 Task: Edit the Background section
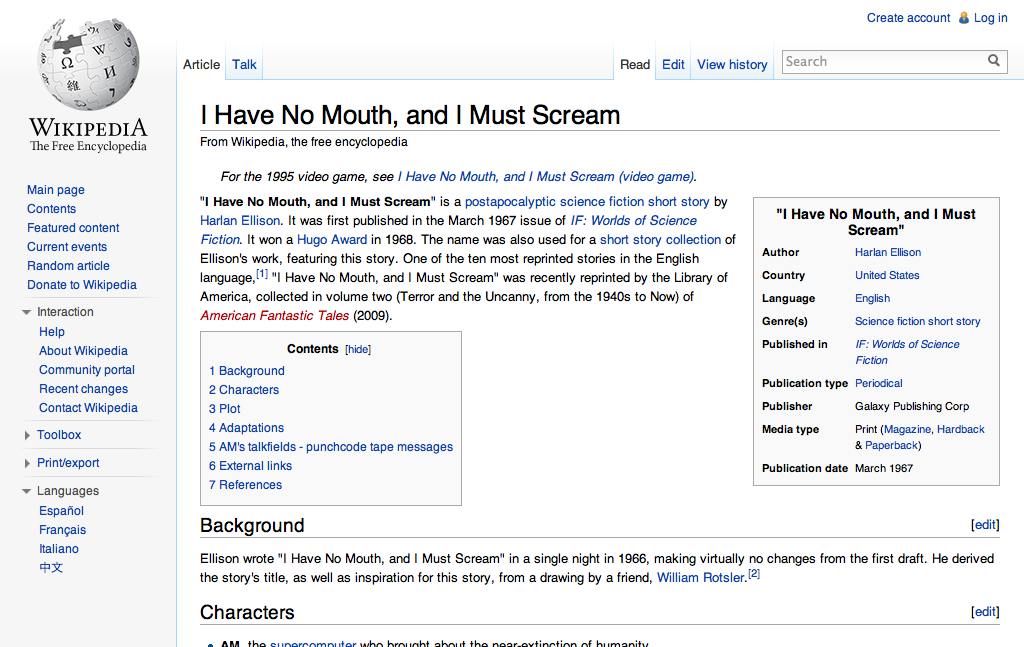[985, 524]
